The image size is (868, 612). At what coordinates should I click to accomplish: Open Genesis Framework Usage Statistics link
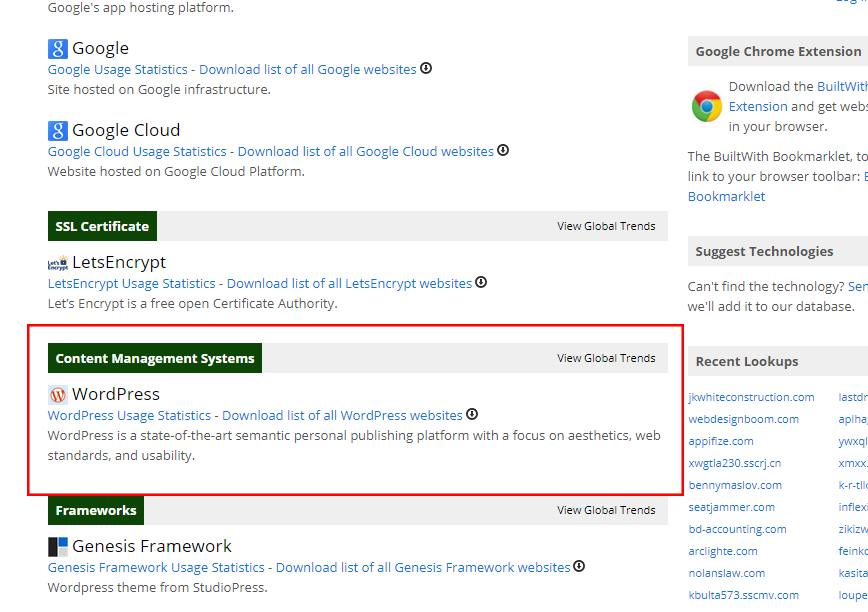(156, 567)
